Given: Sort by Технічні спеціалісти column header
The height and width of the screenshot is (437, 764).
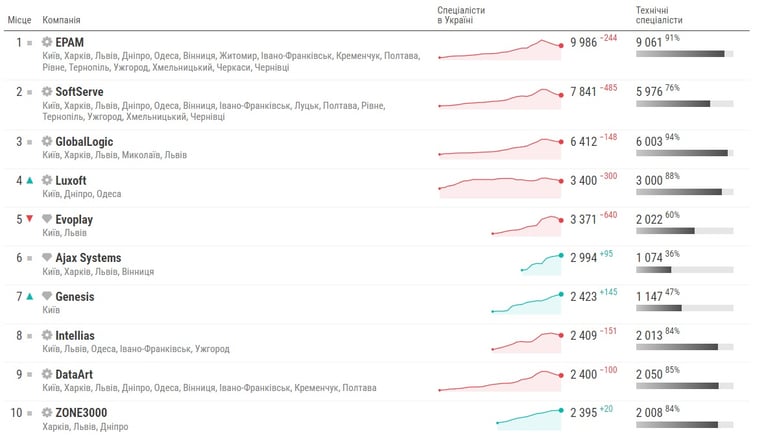Looking at the screenshot, I should click(659, 15).
